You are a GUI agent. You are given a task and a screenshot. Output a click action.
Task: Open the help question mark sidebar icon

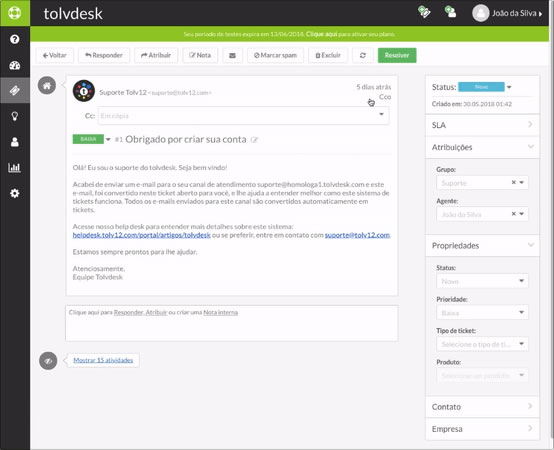(14, 39)
